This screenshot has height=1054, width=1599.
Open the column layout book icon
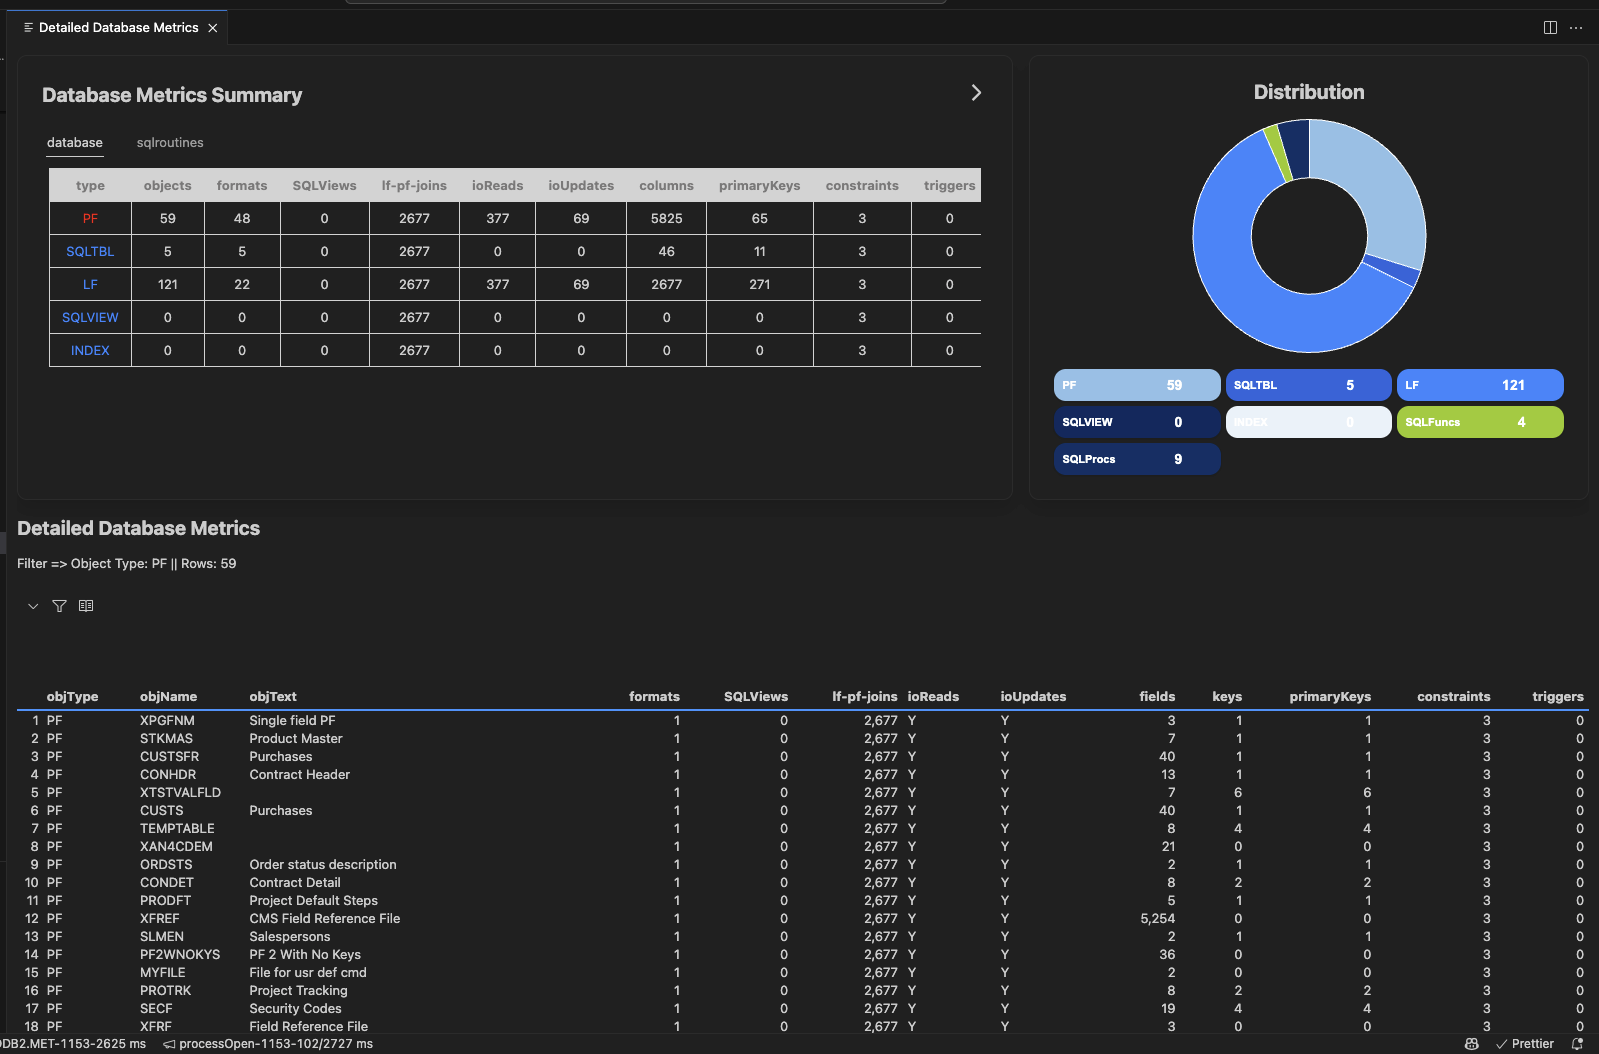coord(86,606)
